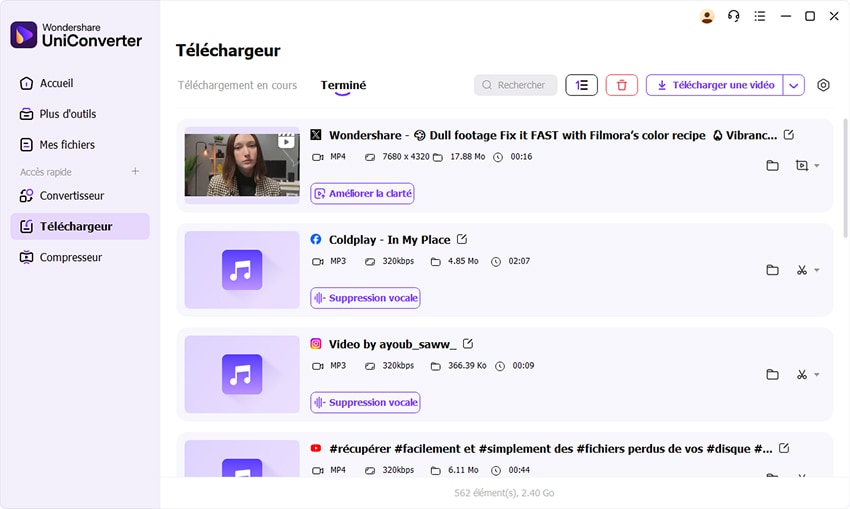Expand the Télécharger une vidéo dropdown arrow
This screenshot has width=850, height=509.
[x=794, y=85]
